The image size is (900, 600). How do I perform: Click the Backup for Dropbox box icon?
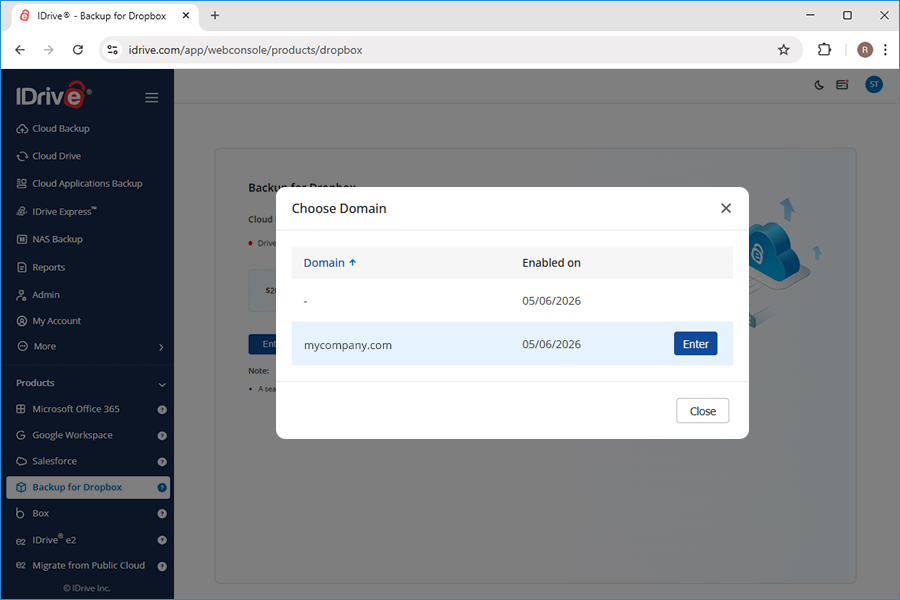21,487
